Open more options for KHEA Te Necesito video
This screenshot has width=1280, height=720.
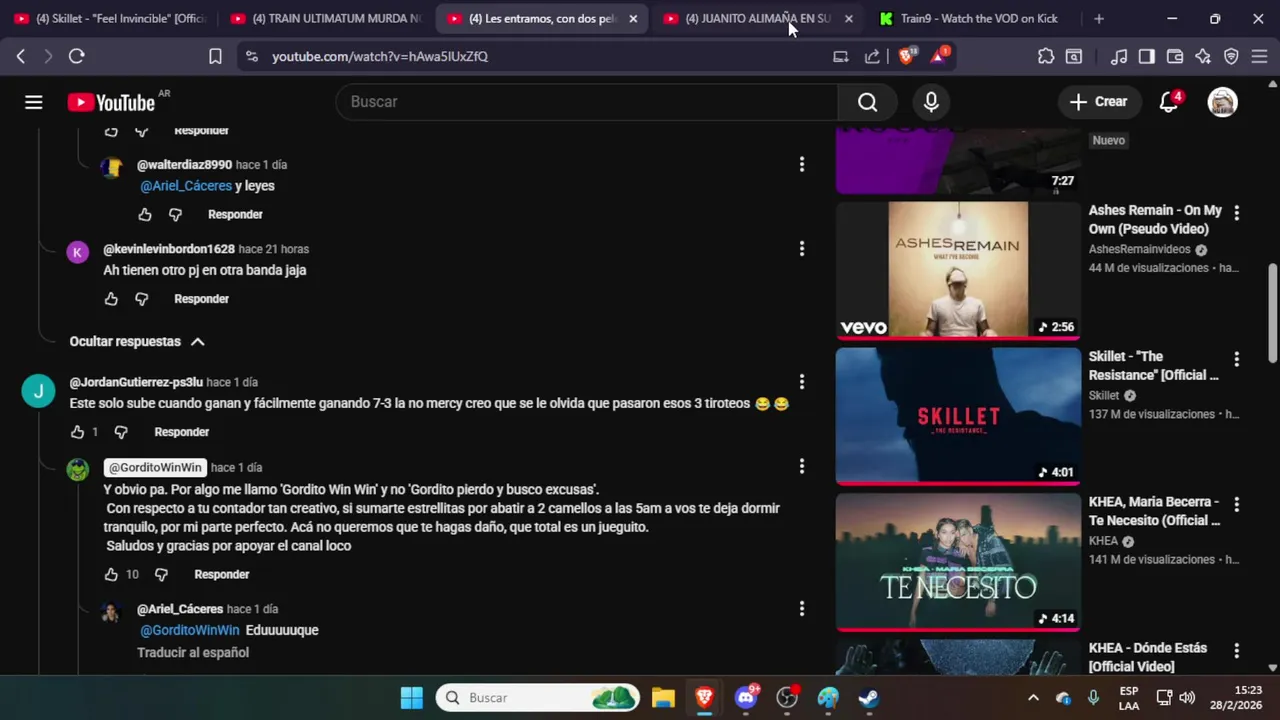pos(1236,504)
